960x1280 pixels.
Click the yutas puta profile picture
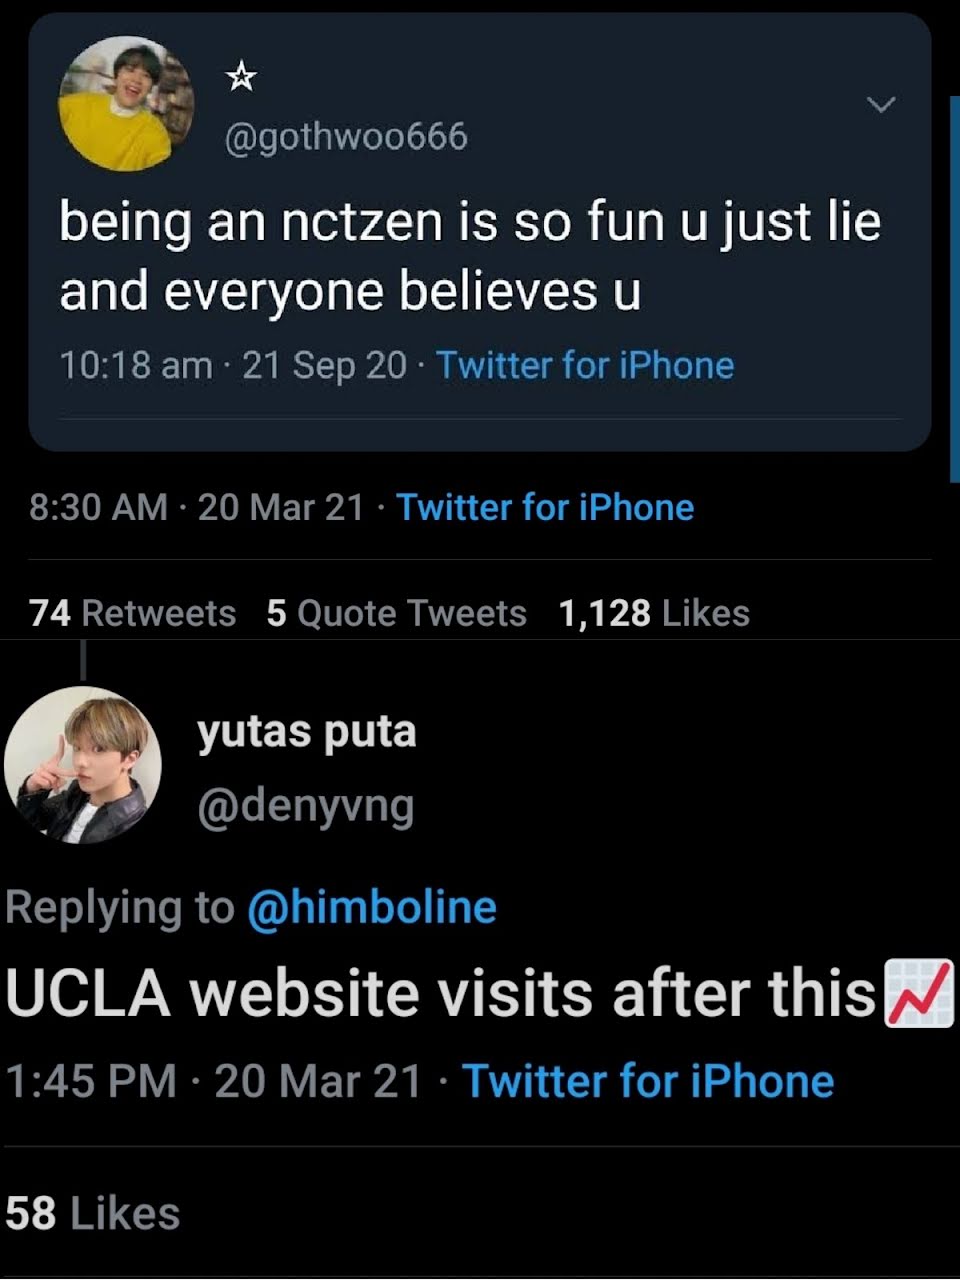pyautogui.click(x=83, y=765)
